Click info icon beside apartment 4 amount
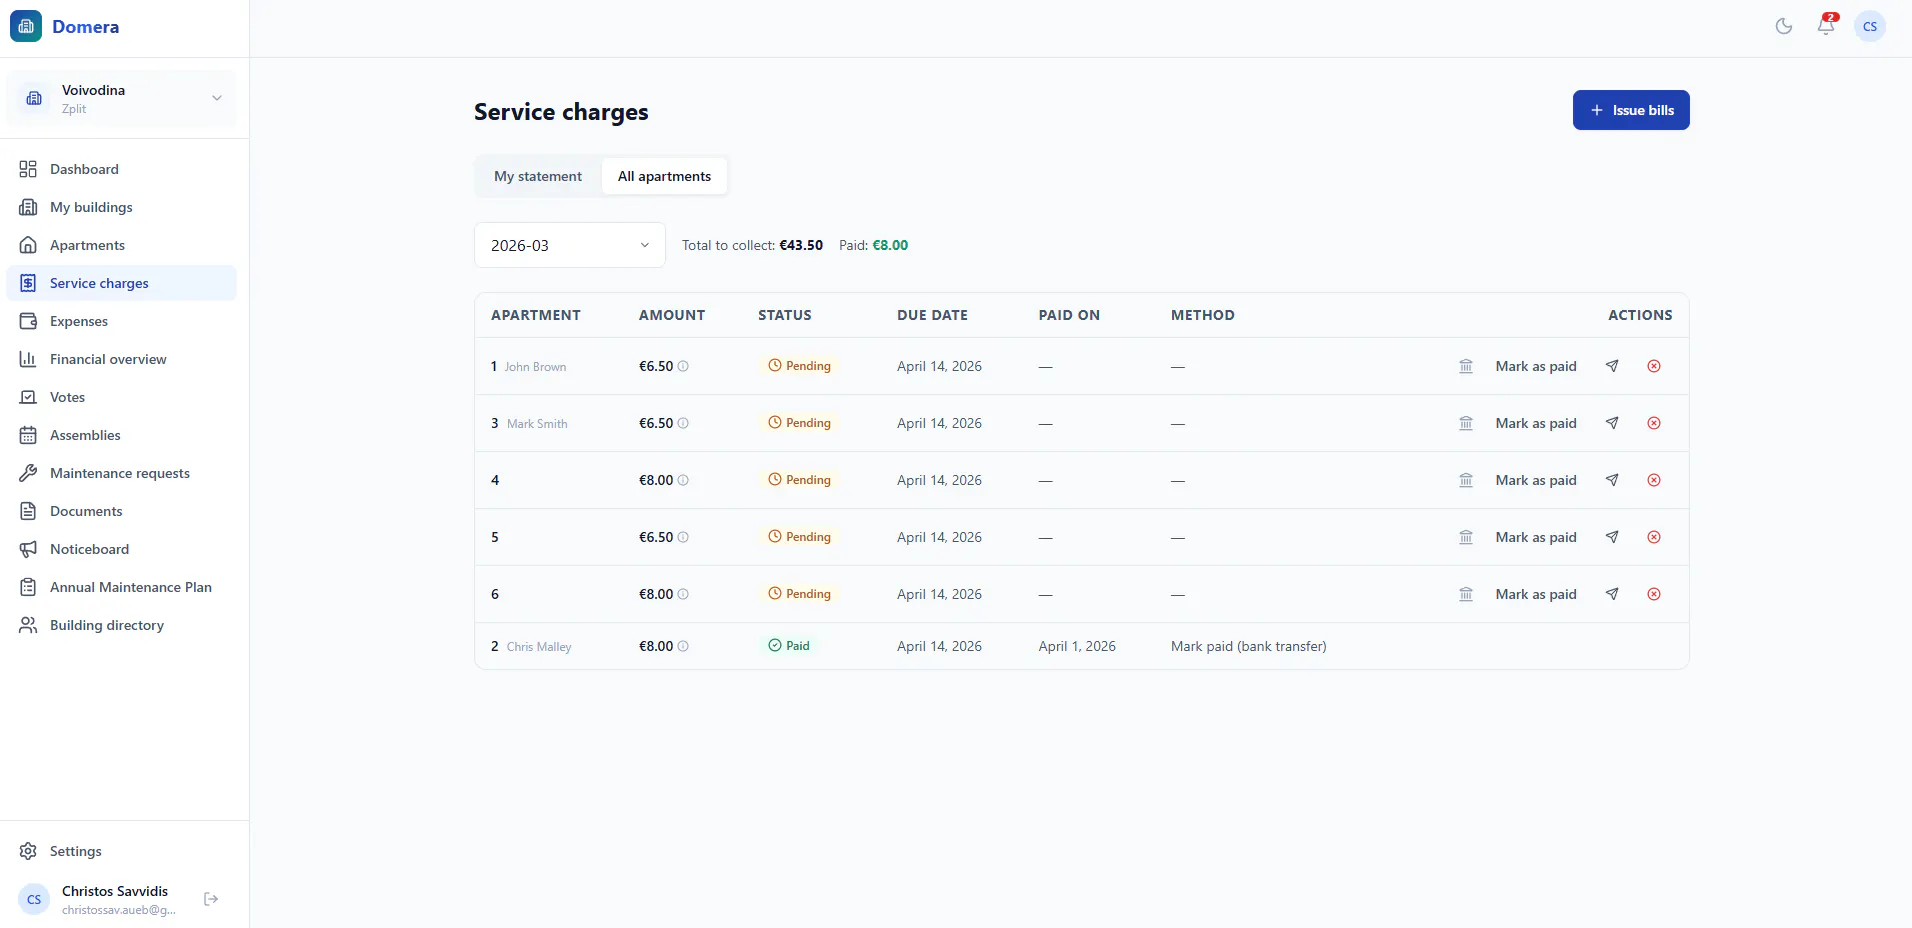The height and width of the screenshot is (928, 1912). pyautogui.click(x=683, y=480)
